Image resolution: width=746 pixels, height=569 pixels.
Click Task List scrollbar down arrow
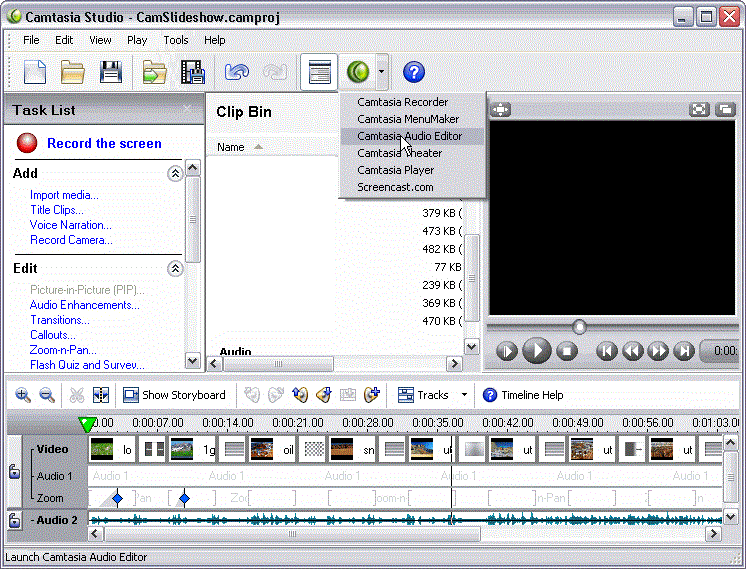[192, 361]
